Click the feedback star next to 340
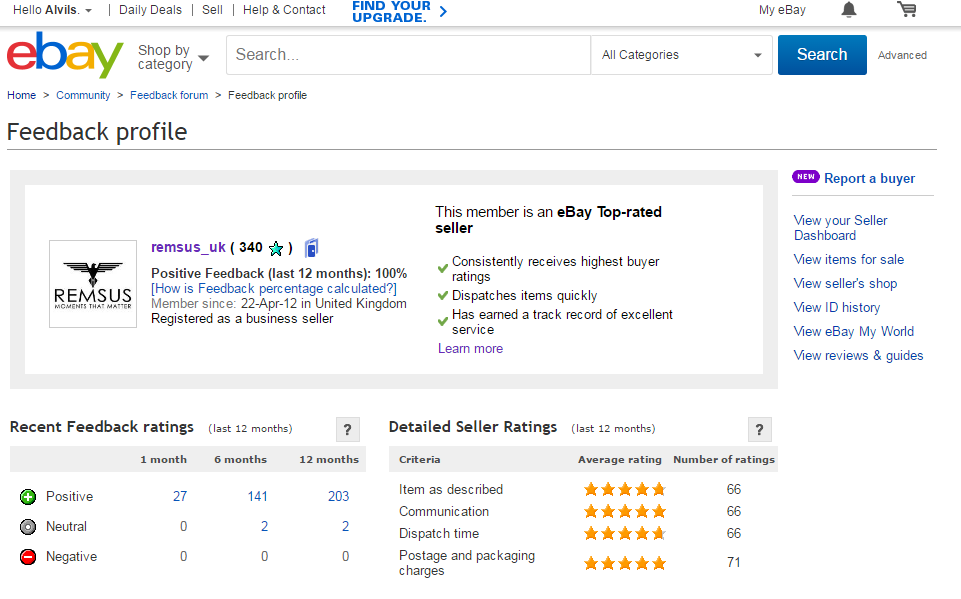The width and height of the screenshot is (961, 599). tap(276, 248)
